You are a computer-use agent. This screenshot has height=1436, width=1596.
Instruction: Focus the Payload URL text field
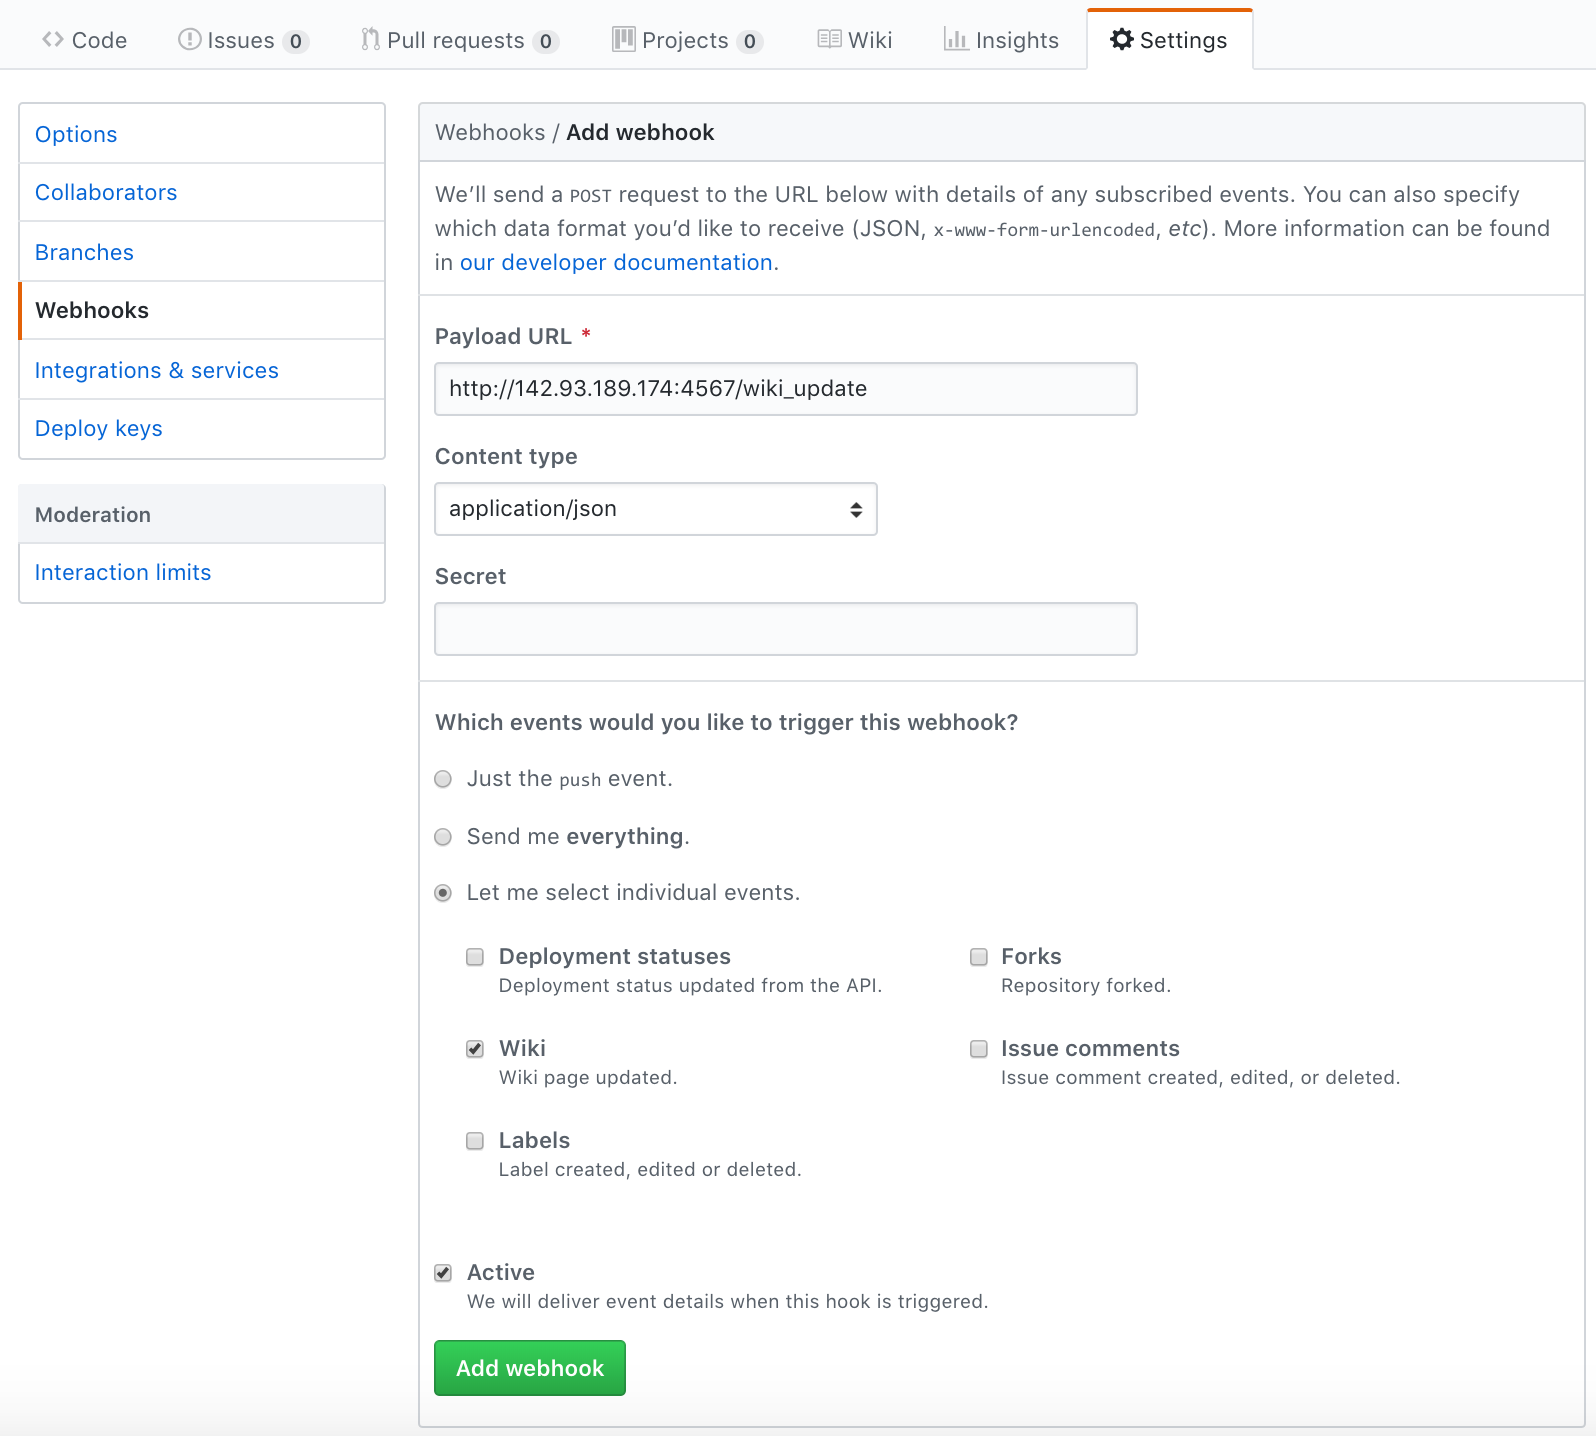(x=785, y=389)
